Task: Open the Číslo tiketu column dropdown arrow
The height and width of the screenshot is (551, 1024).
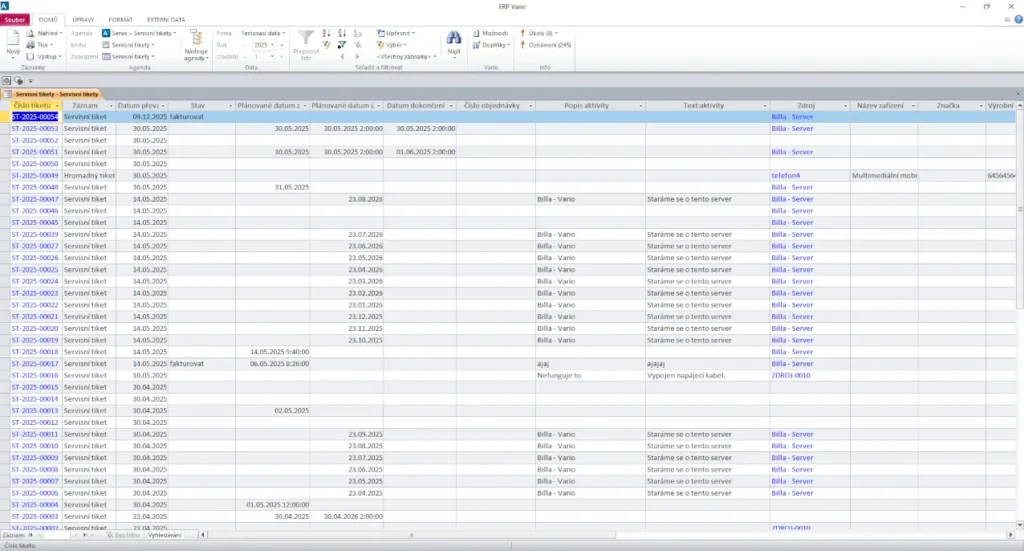Action: coord(58,105)
